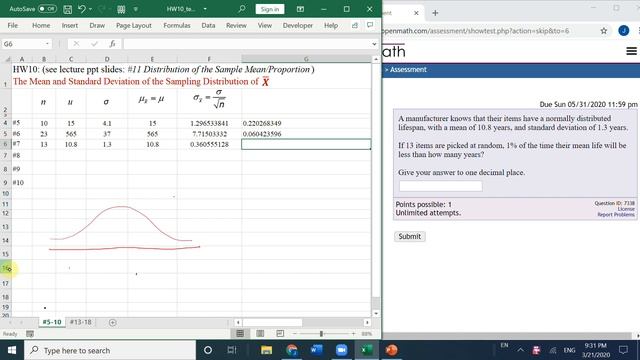Select cell containing 0.360555128
Viewport: 640px width, 360px height.
click(209, 144)
